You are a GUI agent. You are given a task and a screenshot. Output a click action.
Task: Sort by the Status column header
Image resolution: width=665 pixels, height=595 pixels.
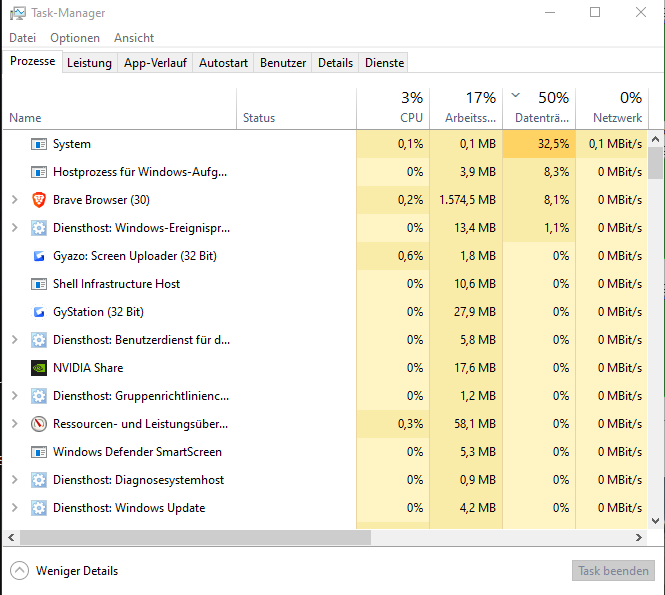tap(296, 109)
